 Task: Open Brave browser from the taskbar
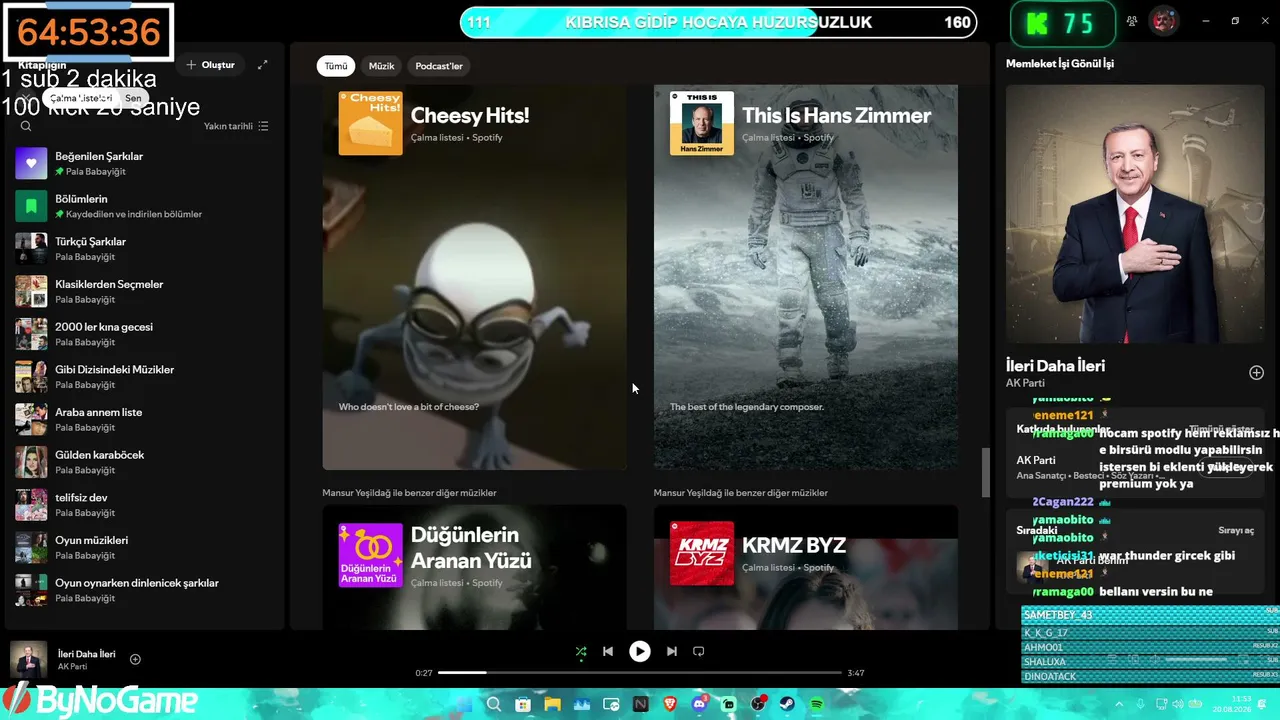(670, 705)
